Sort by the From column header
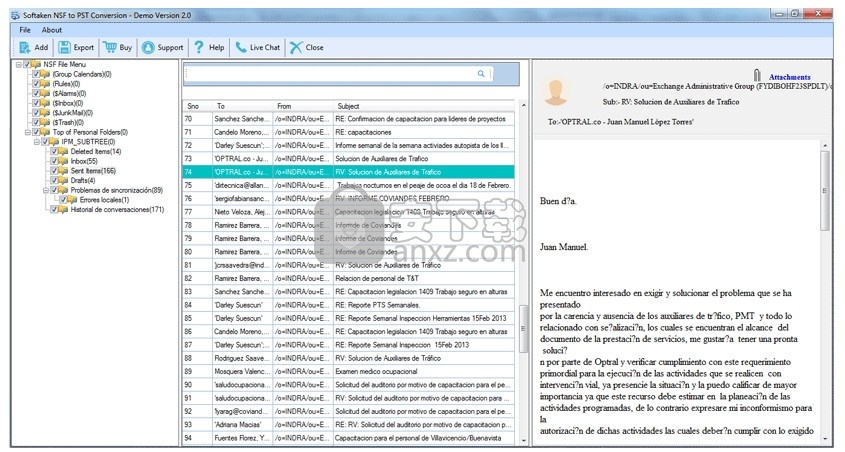This screenshot has width=845, height=452. [x=303, y=106]
